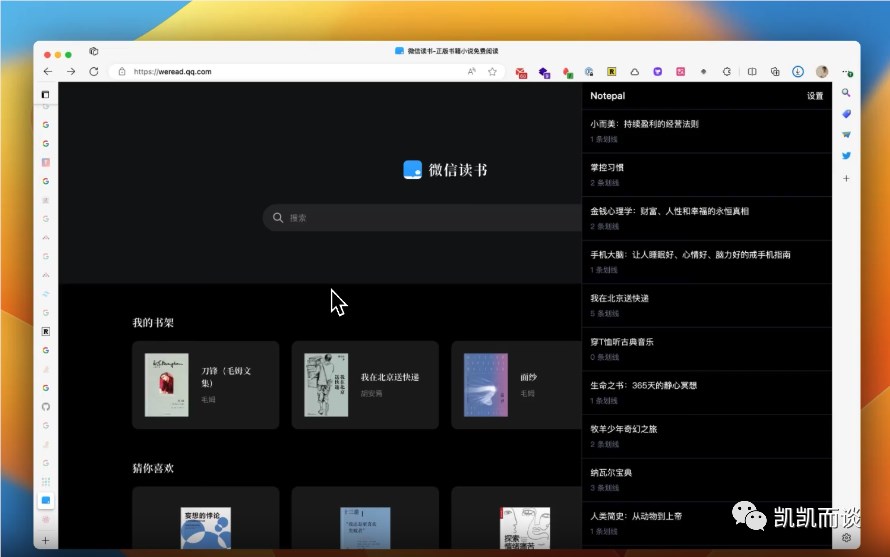Open the 刀锋（毛姆文集）book card
Screen dimensions: 890x557
[205, 385]
